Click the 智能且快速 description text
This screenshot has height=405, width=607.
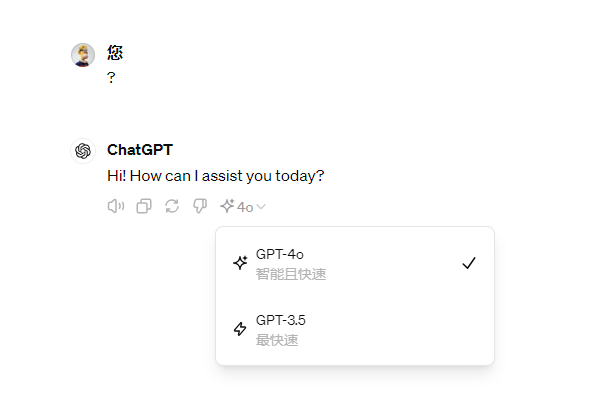pos(291,274)
